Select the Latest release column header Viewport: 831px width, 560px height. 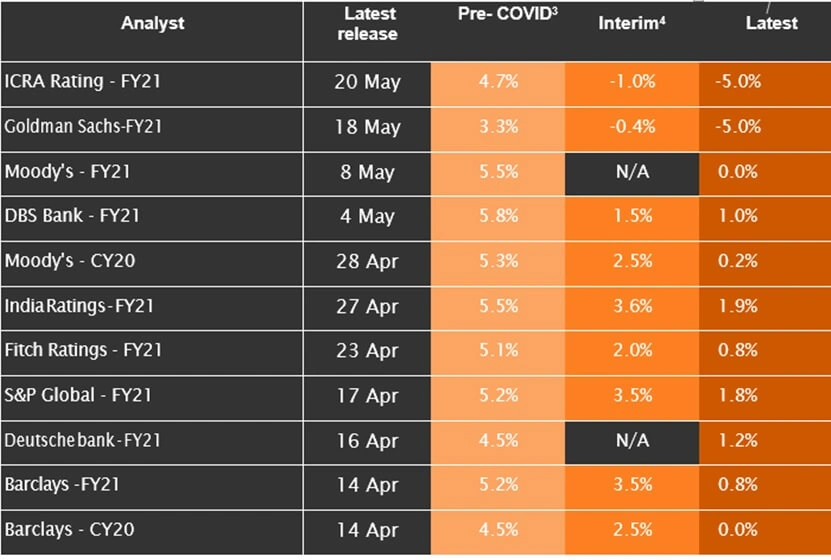point(370,24)
